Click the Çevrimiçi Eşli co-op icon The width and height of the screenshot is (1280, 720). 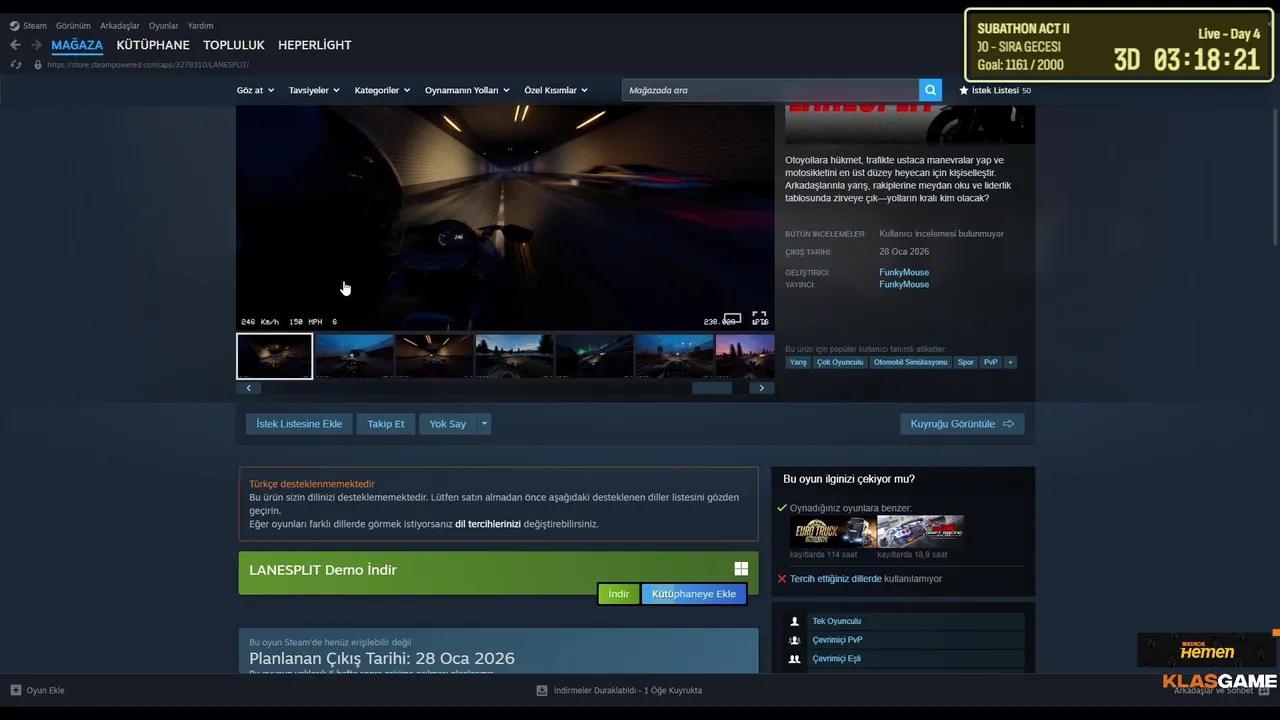(795, 659)
